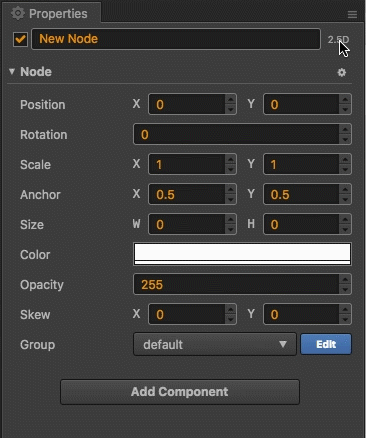Open the white Color swatch picker
Viewport: 366px width, 438px height.
click(242, 254)
